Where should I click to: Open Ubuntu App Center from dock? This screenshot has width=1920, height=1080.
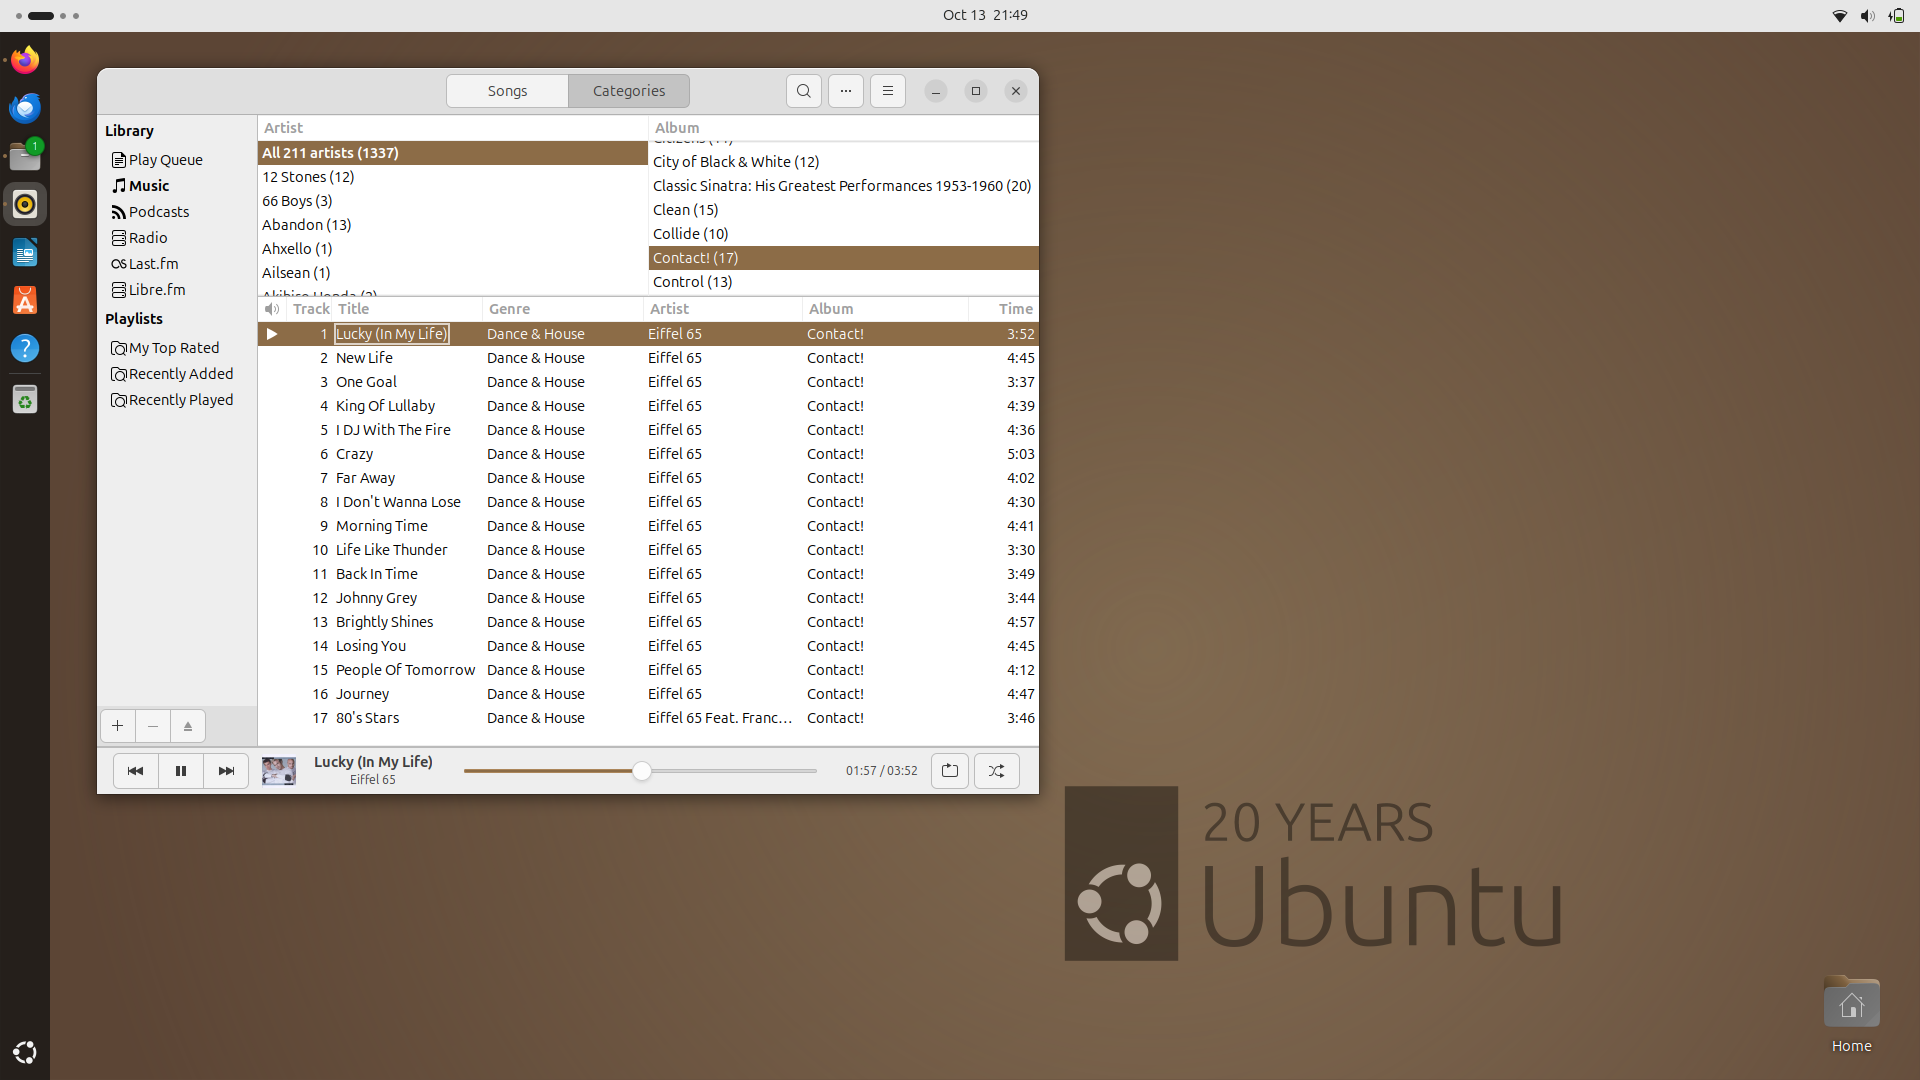click(x=25, y=301)
